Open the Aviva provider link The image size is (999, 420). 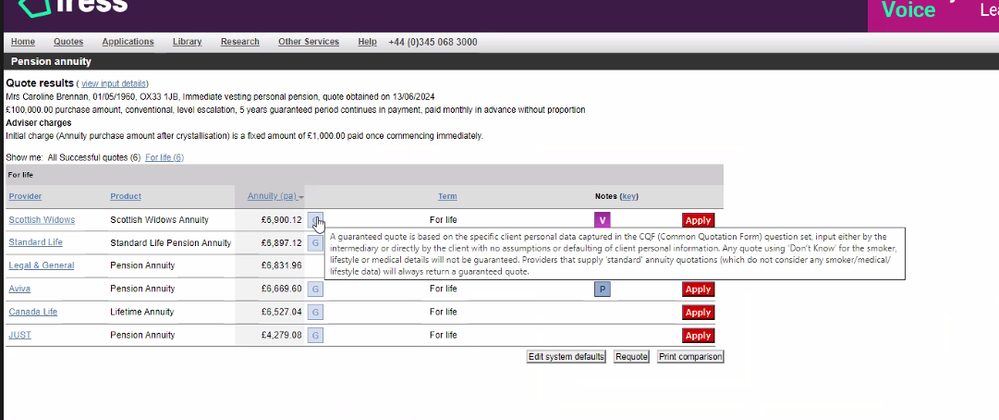pyautogui.click(x=20, y=289)
